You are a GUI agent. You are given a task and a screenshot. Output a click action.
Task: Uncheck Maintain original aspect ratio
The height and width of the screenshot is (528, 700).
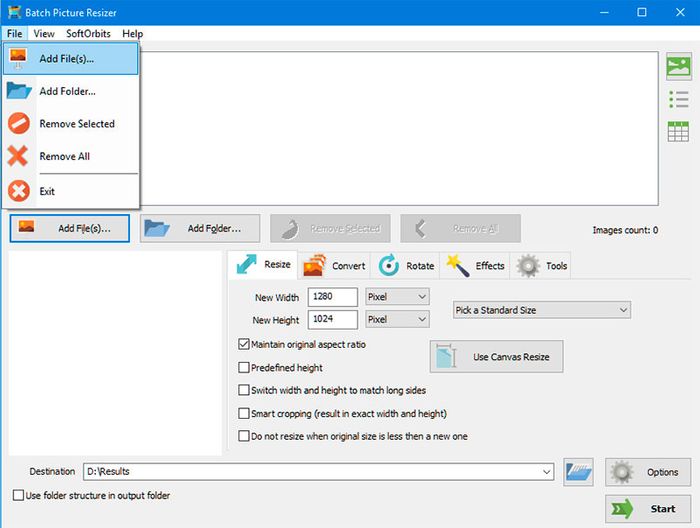(x=244, y=344)
